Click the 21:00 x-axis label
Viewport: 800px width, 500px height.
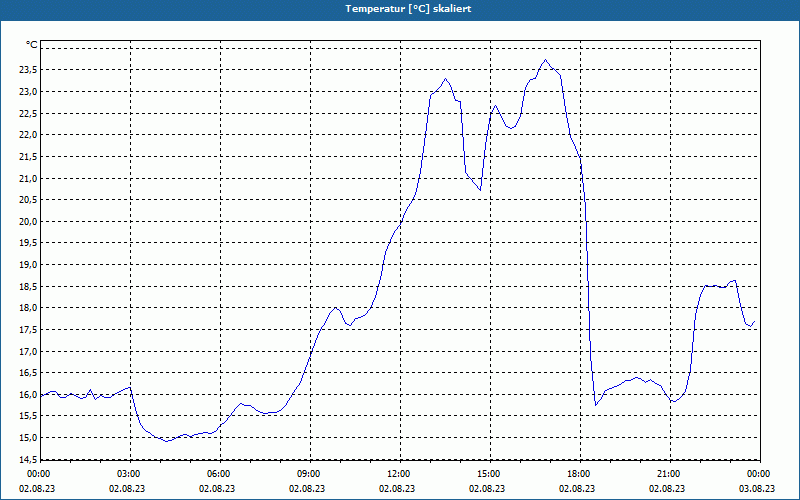(670, 474)
